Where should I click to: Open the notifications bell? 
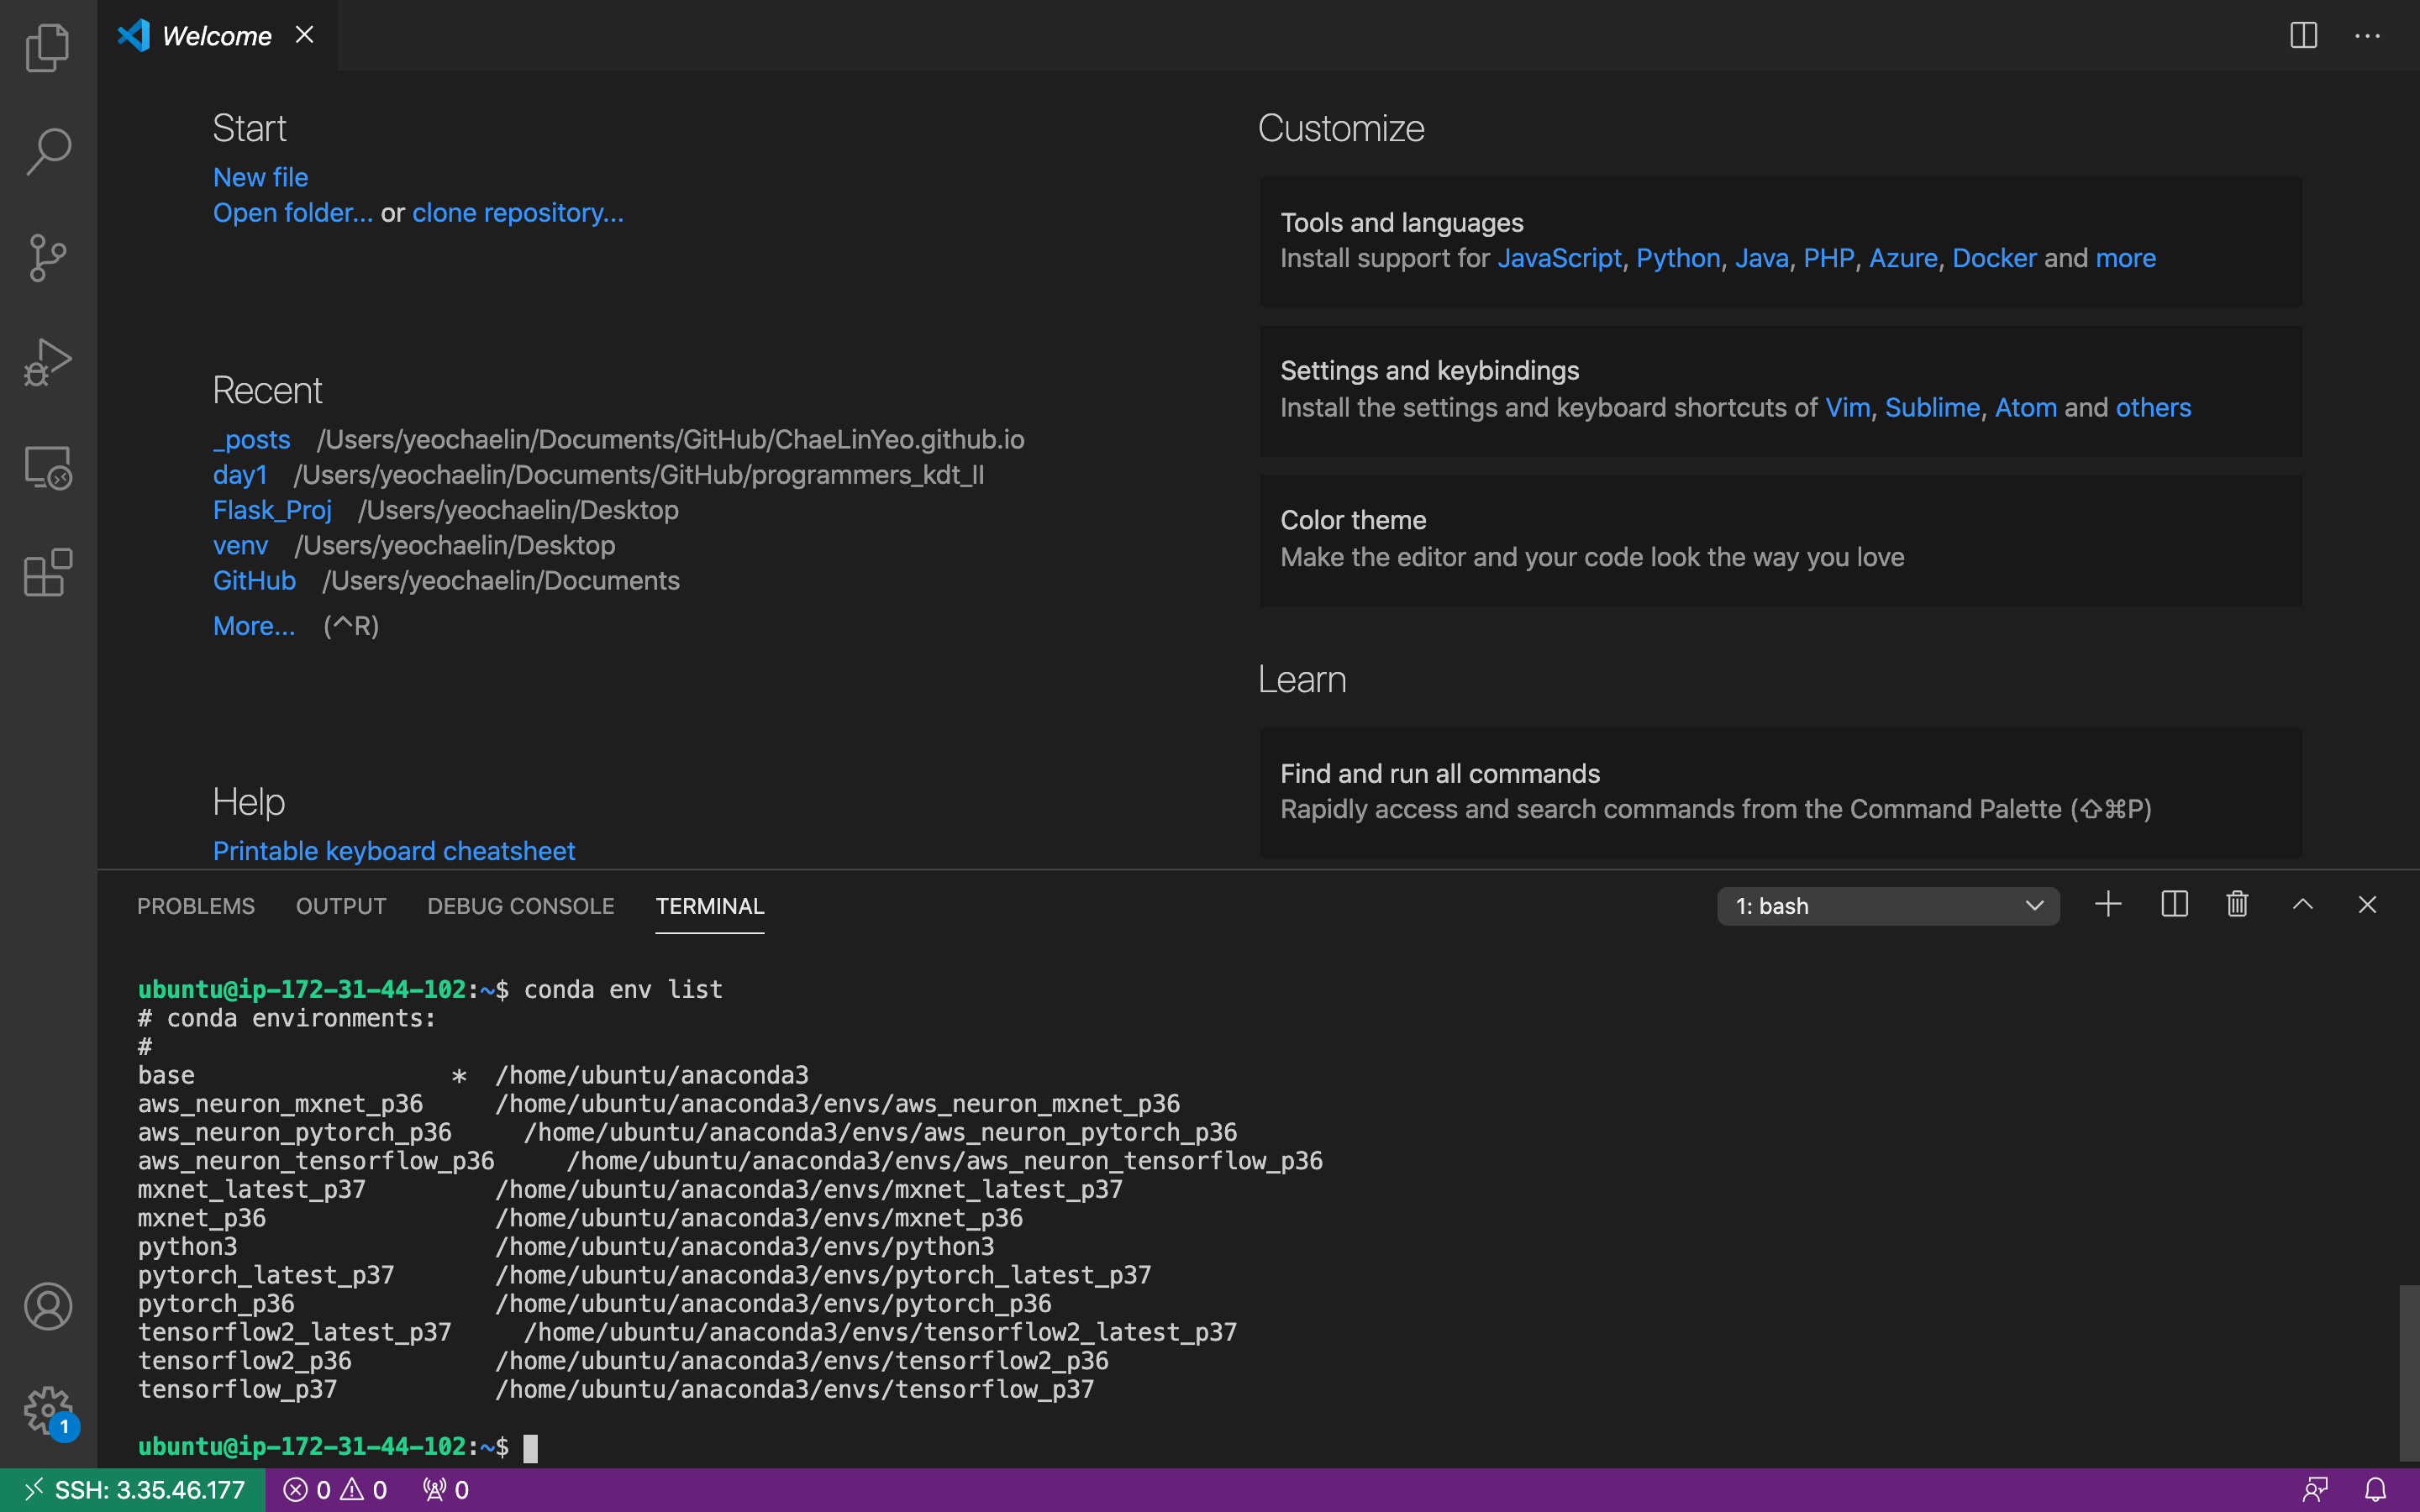pyautogui.click(x=2376, y=1490)
